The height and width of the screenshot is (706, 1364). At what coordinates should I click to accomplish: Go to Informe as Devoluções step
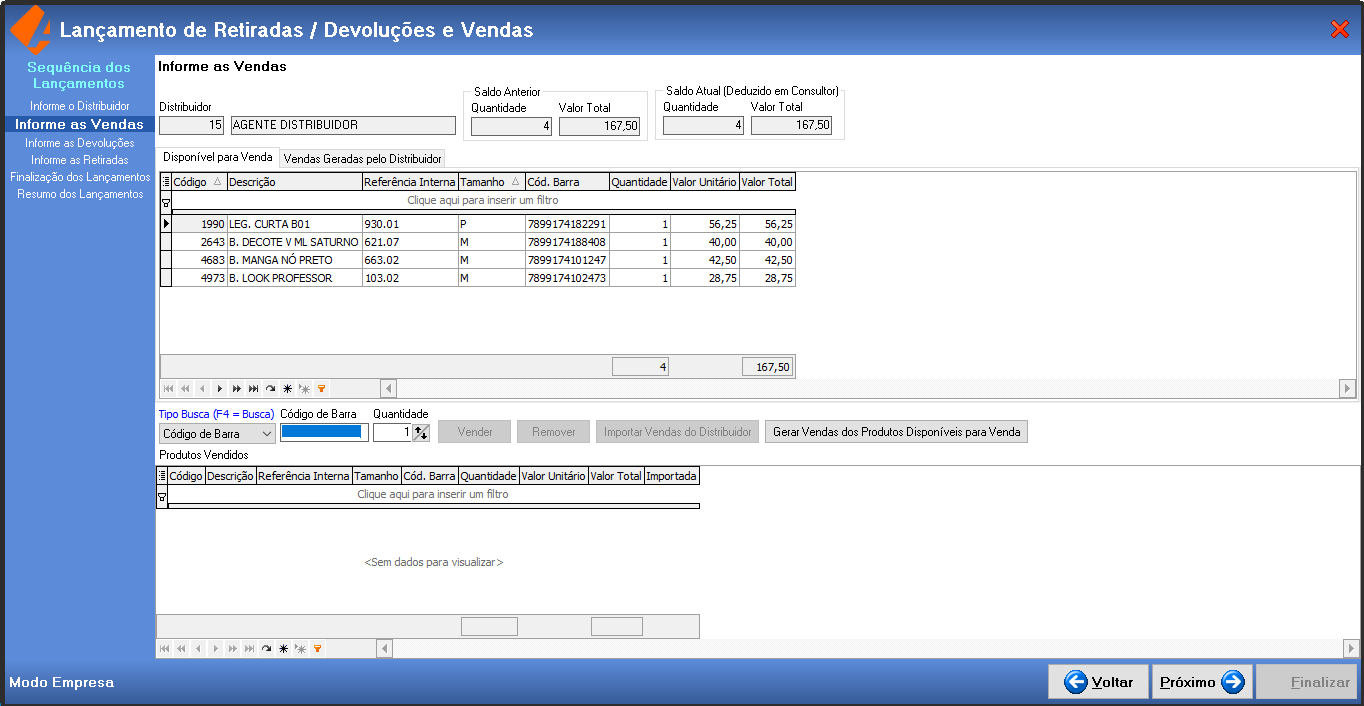[x=80, y=143]
